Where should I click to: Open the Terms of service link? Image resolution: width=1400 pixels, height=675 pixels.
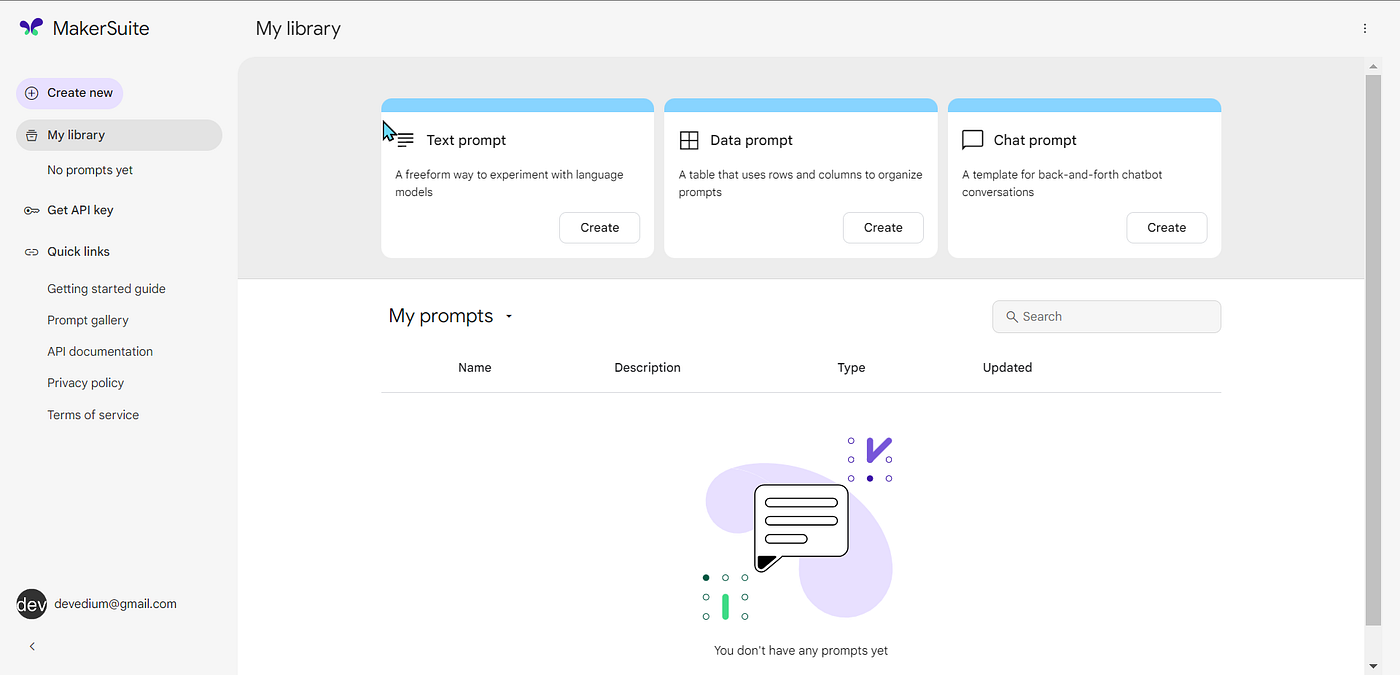click(x=93, y=415)
